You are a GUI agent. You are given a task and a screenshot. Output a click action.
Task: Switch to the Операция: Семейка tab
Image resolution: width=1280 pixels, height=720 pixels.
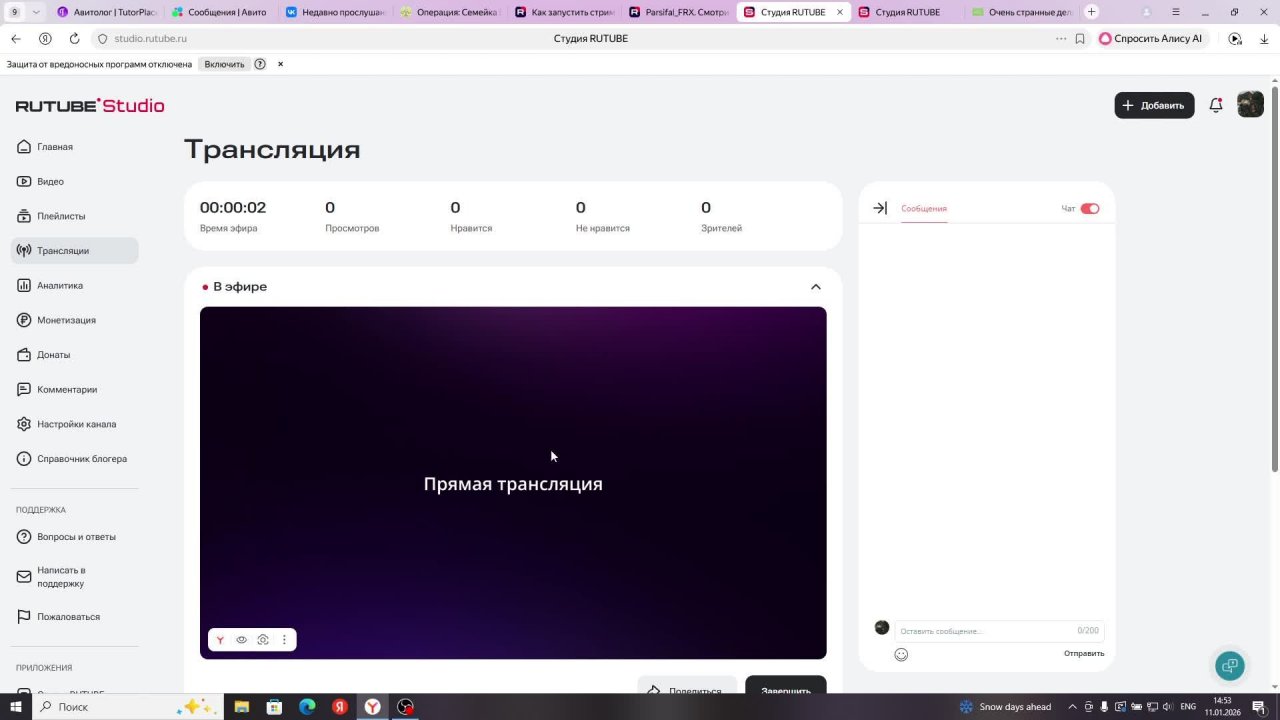coord(448,12)
